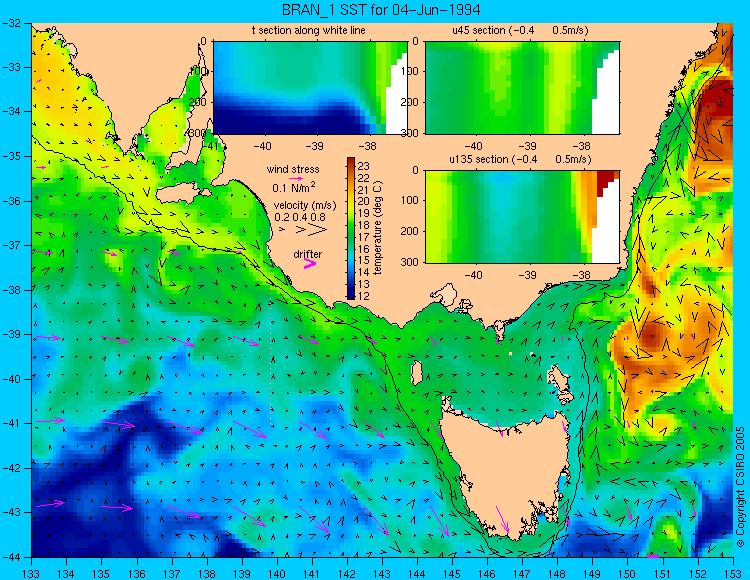The height and width of the screenshot is (580, 750).
Task: Click latitude axis label '-44'
Action: 11,557
